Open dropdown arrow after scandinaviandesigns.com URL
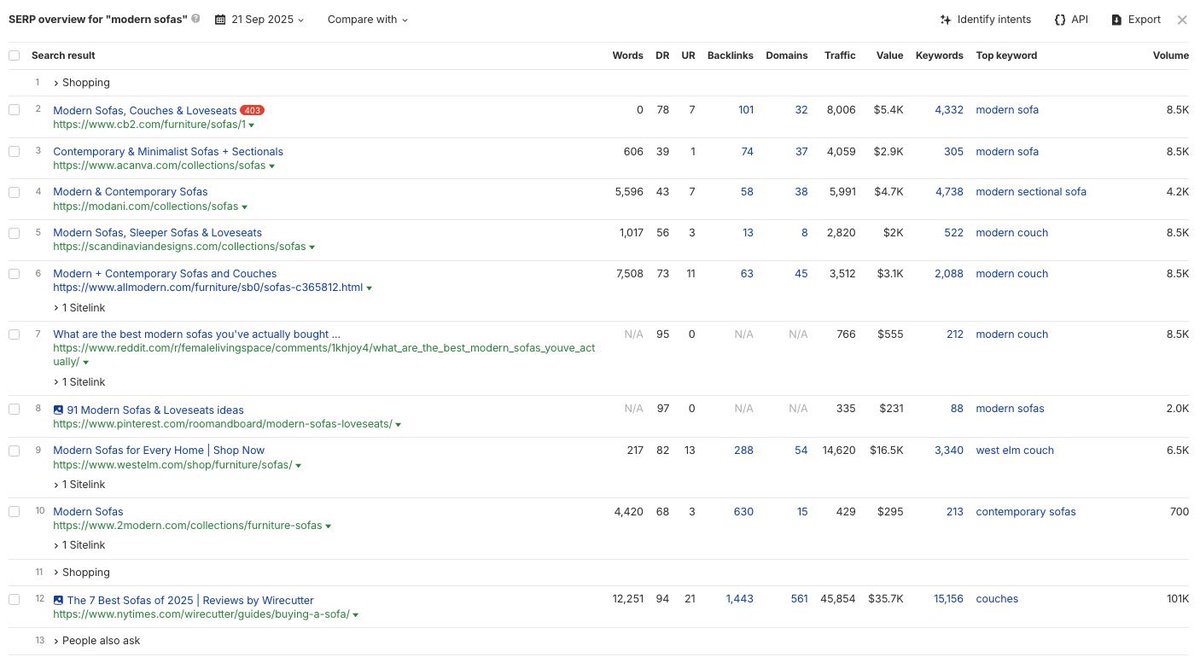The height and width of the screenshot is (663, 1200). pyautogui.click(x=312, y=248)
